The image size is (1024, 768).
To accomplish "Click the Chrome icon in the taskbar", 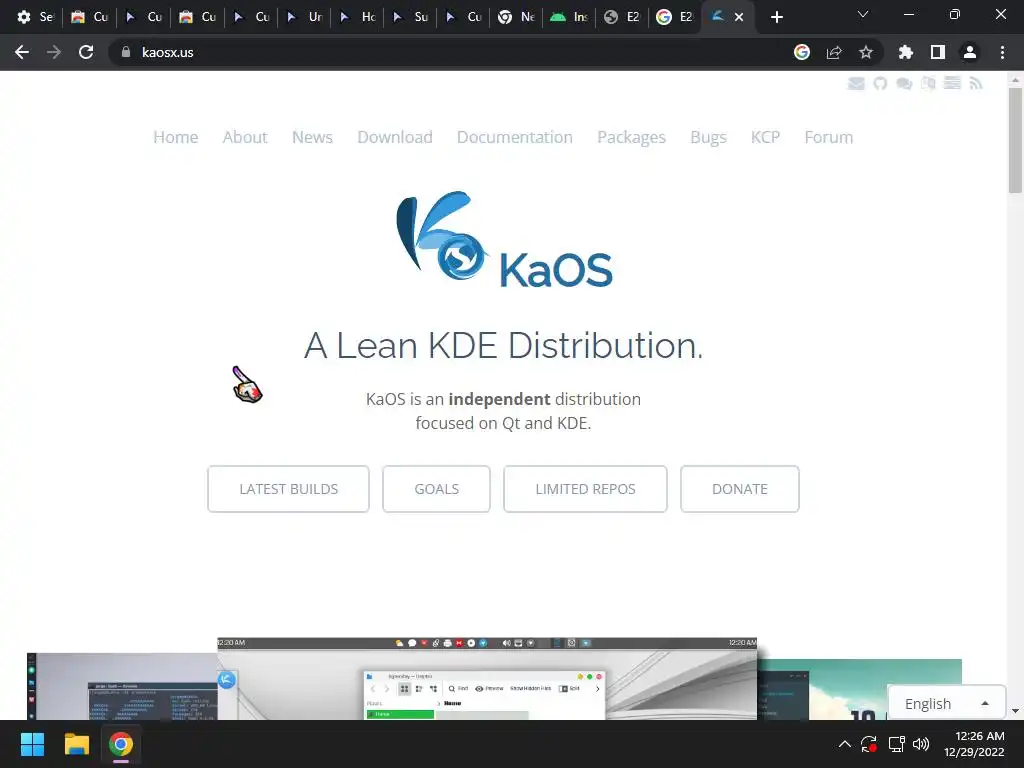I will click(x=121, y=744).
